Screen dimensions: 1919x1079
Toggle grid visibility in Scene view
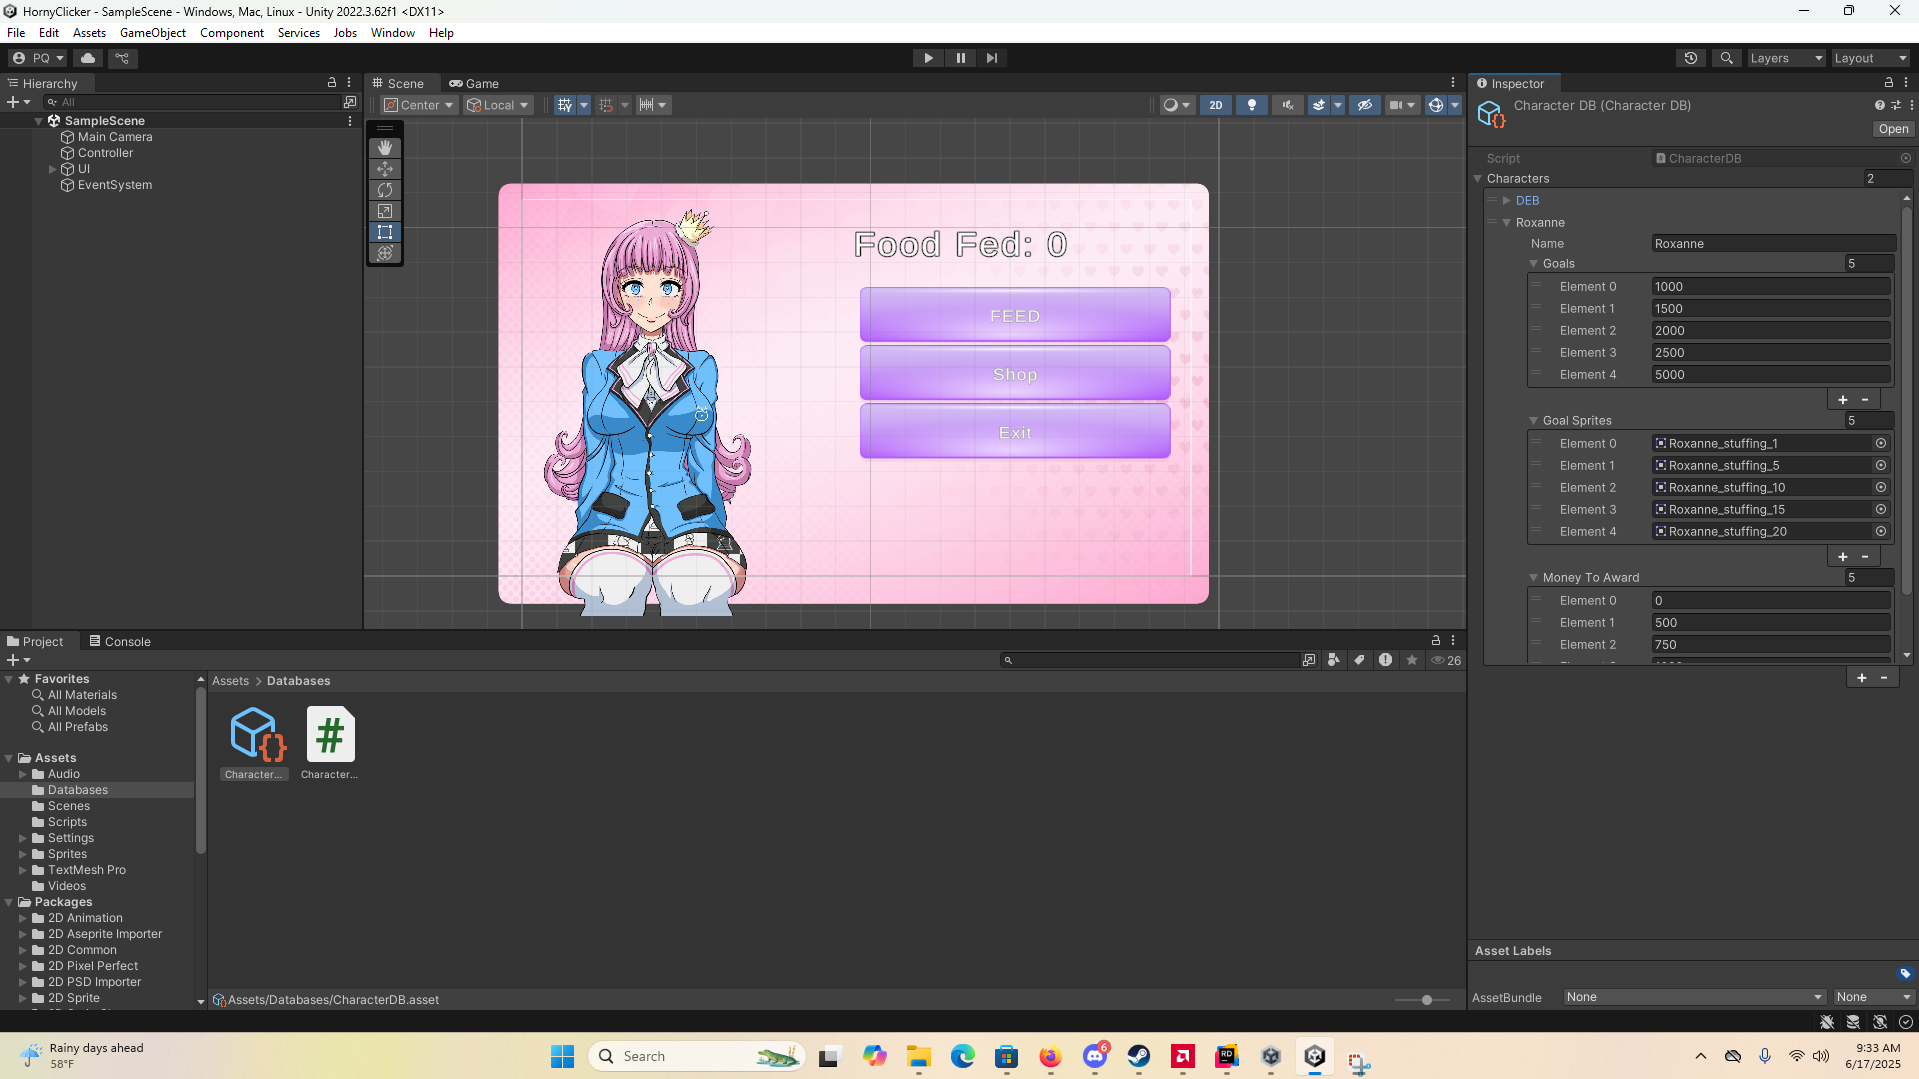(x=565, y=105)
